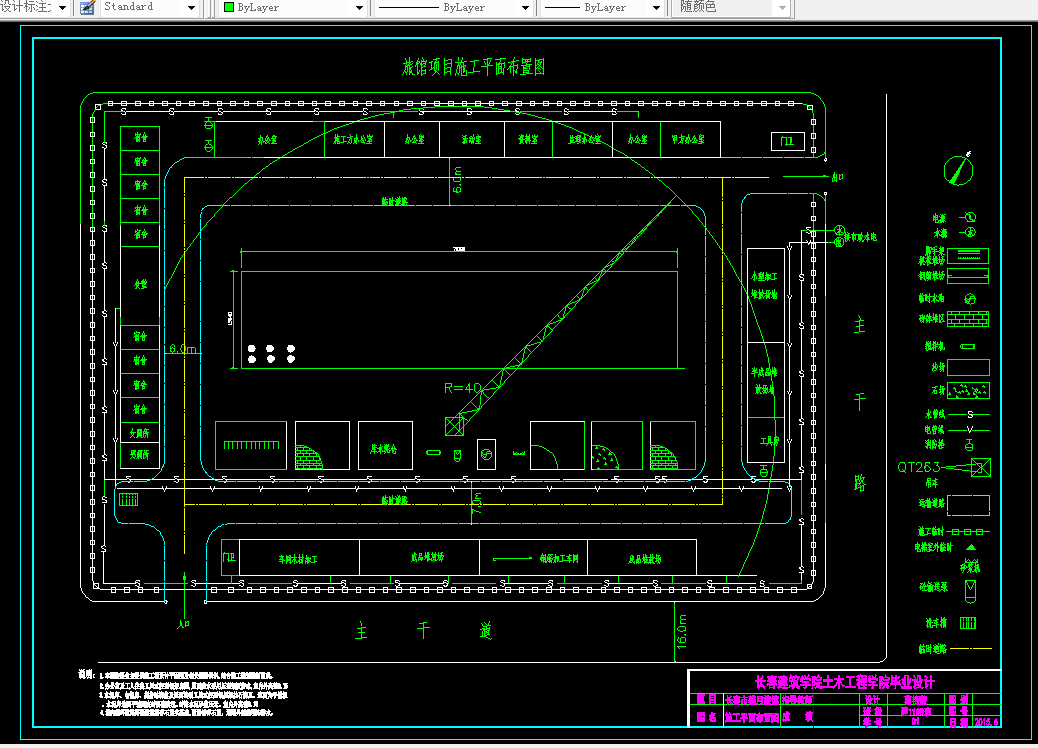Select the 资料室 room label
This screenshot has width=1038, height=748.
coord(528,140)
